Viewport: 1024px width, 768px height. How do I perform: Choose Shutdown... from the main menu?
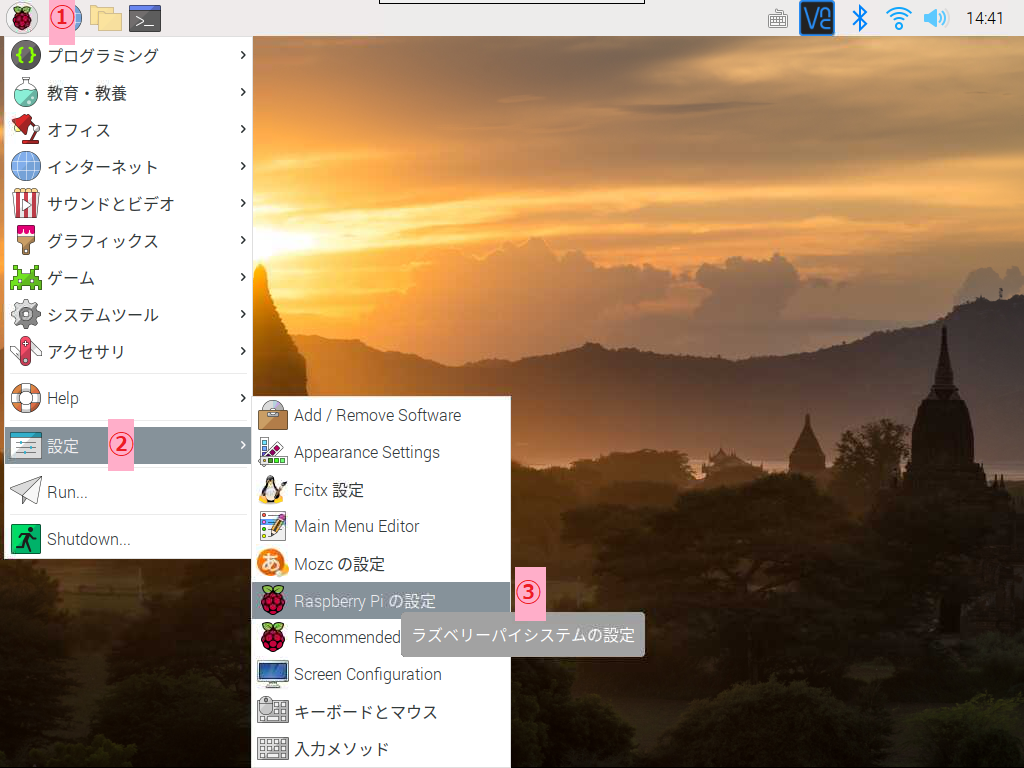coord(89,539)
